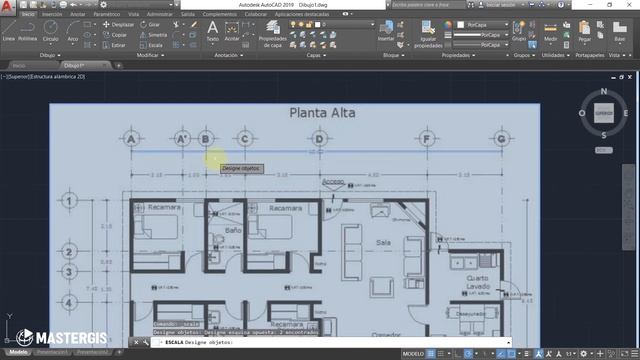Click the Desplazar (move) command

click(x=118, y=24)
